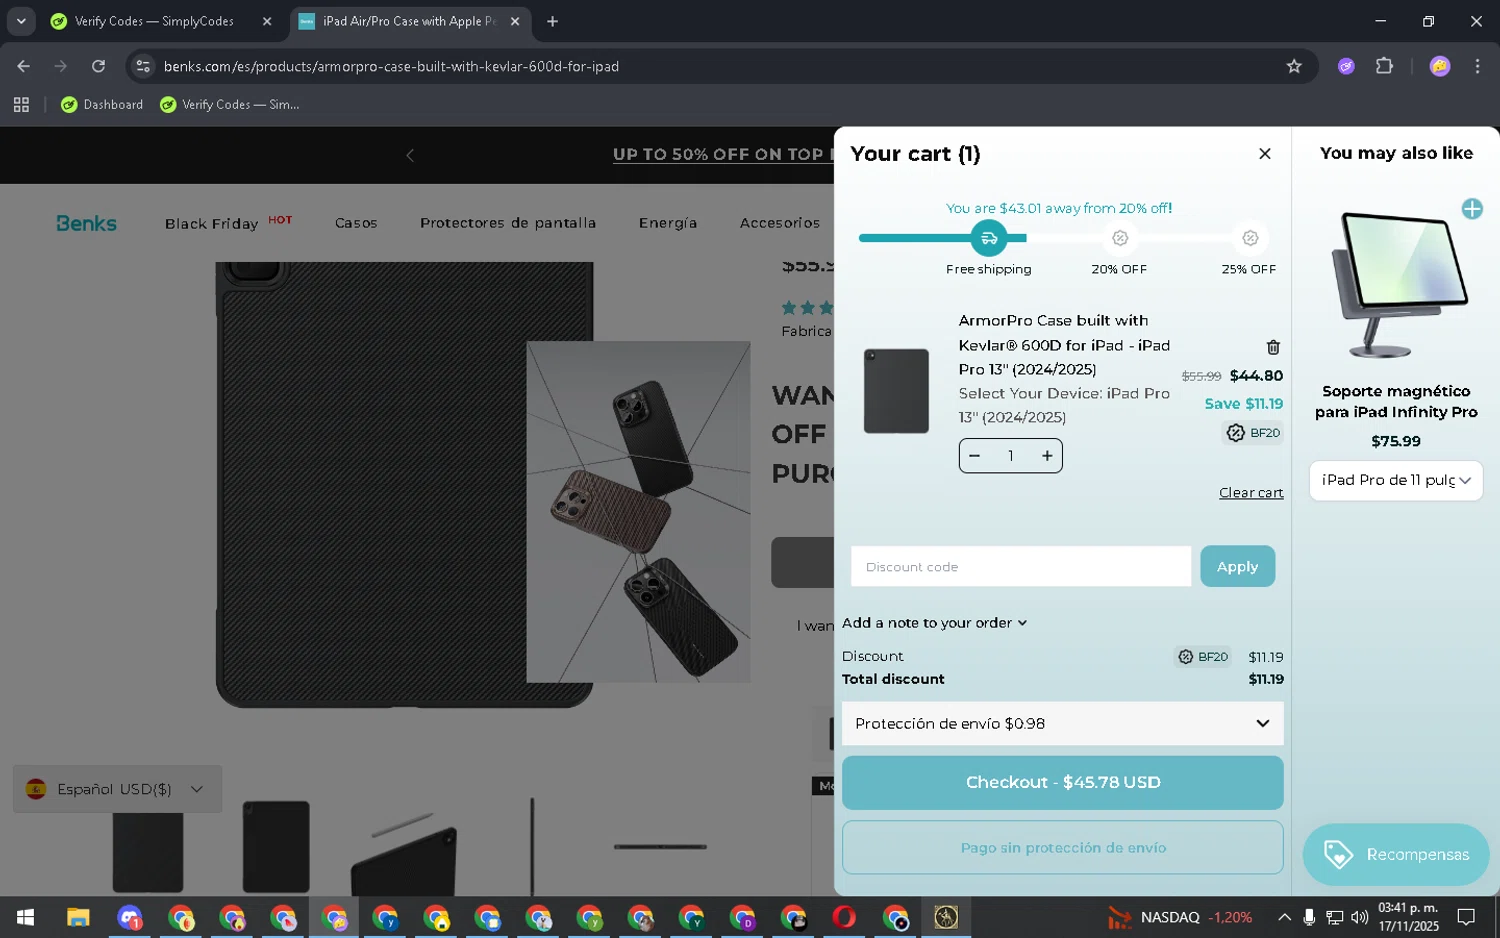Click the benks.com address bar URL
Screen dimensions: 1500x938
[x=391, y=66]
